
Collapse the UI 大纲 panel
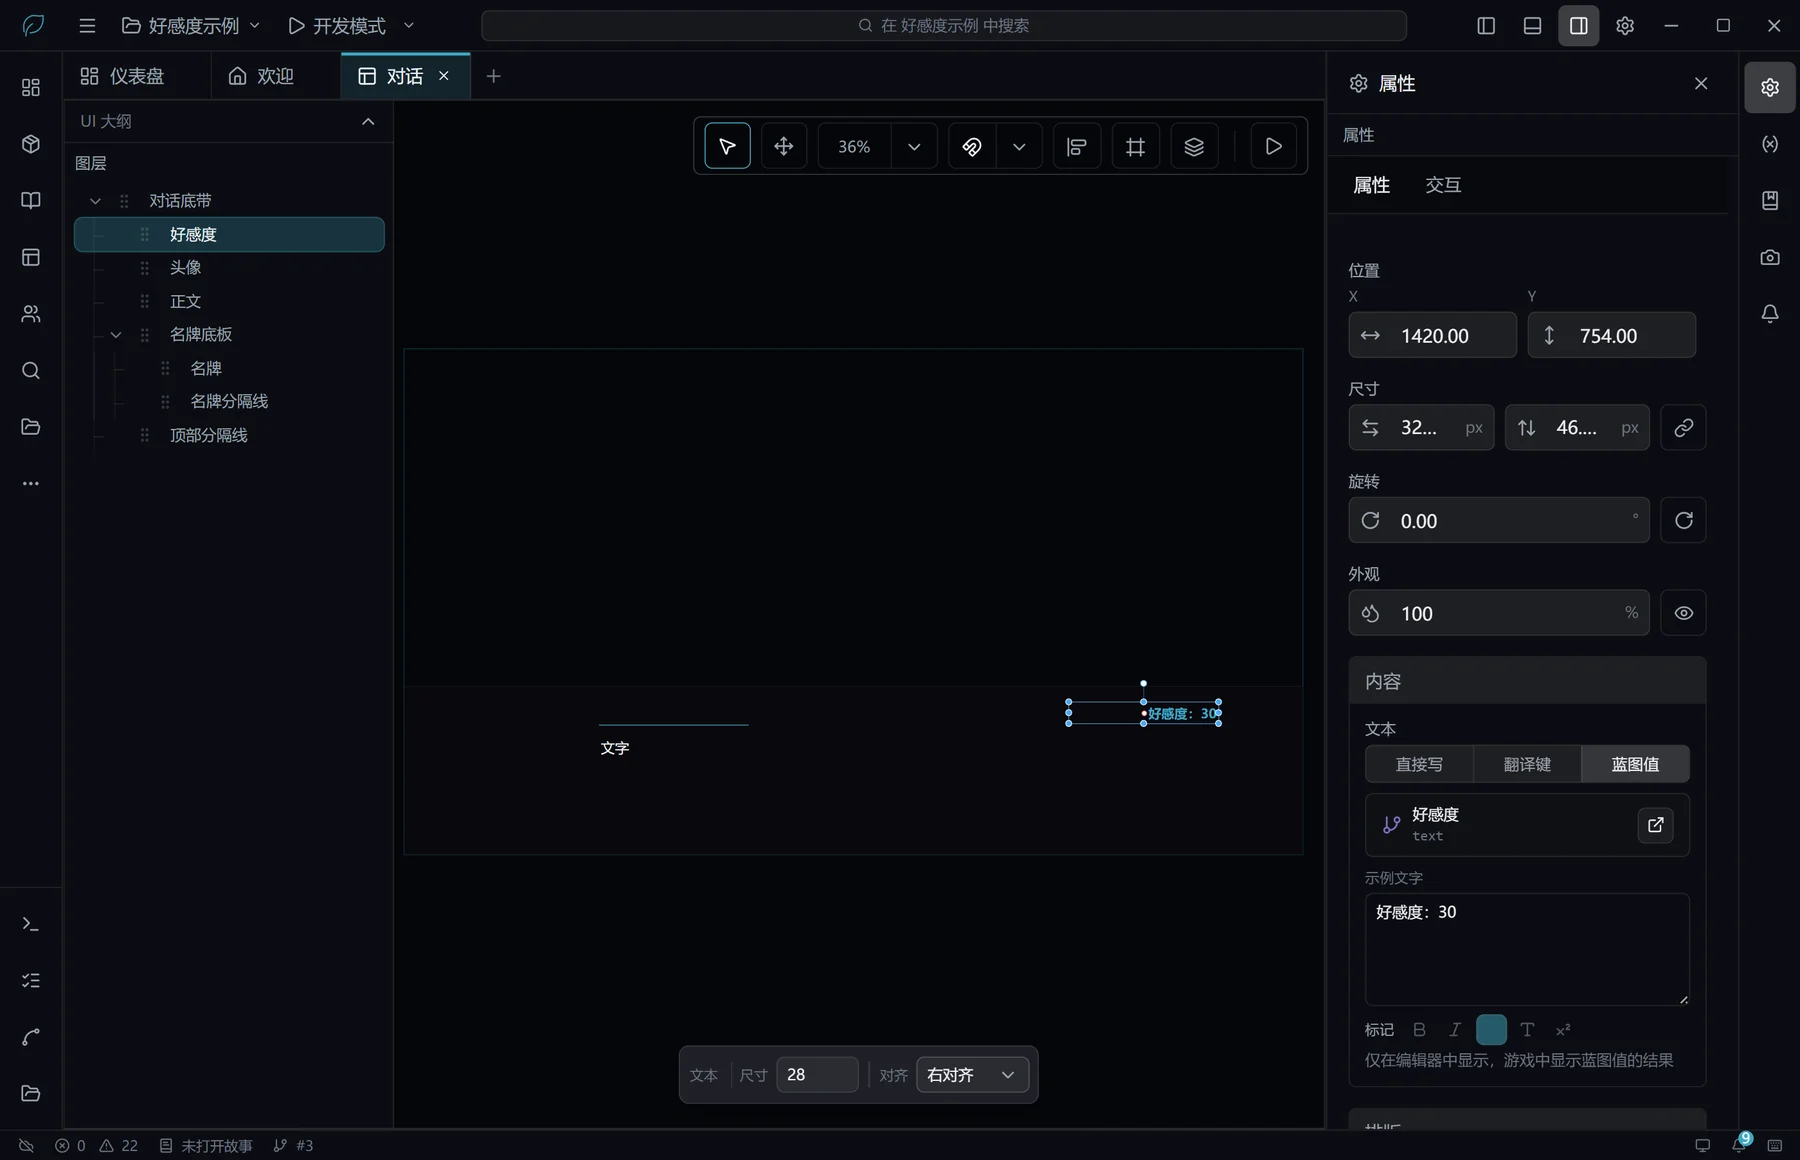[x=368, y=121]
